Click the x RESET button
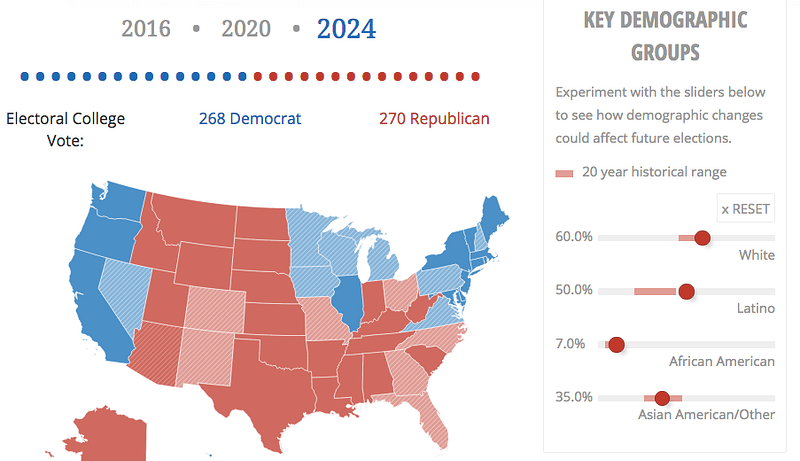Image resolution: width=800 pixels, height=461 pixels. pyautogui.click(x=745, y=209)
